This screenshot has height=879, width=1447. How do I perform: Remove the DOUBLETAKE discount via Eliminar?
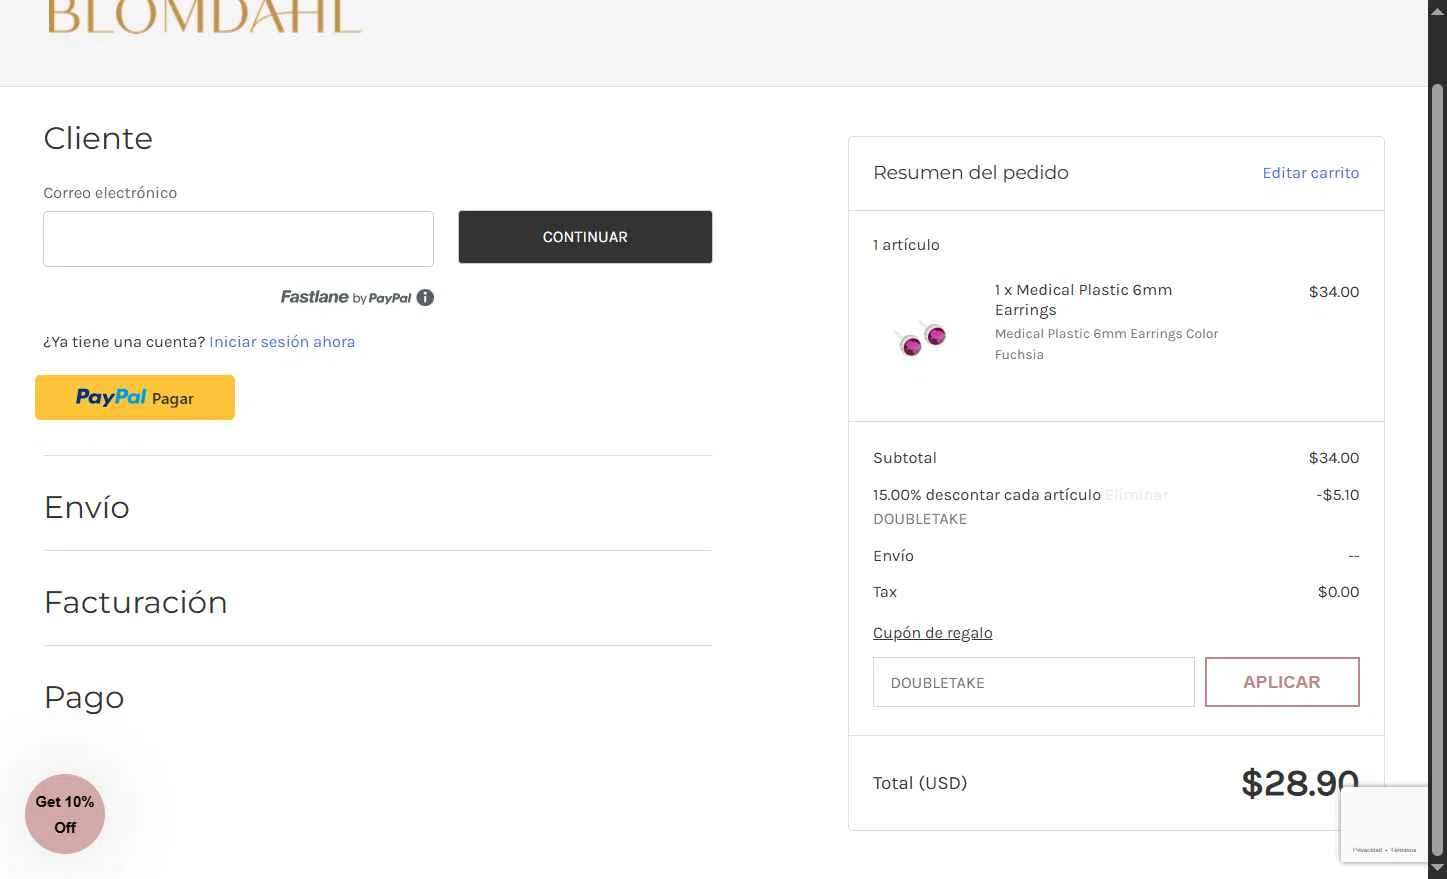pos(1136,495)
